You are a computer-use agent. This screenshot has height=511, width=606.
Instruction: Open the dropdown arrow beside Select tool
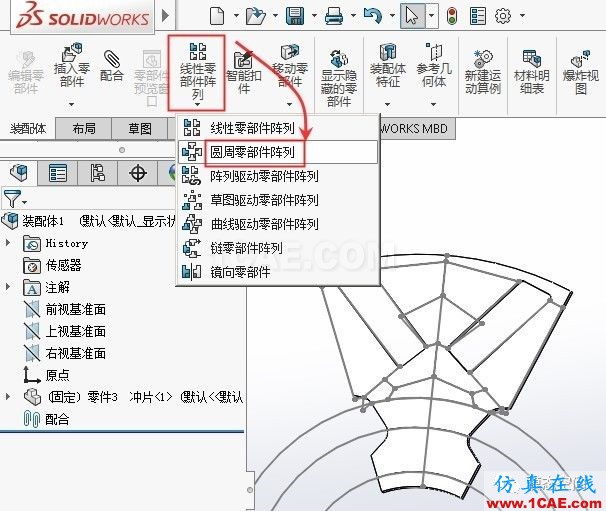pyautogui.click(x=432, y=16)
